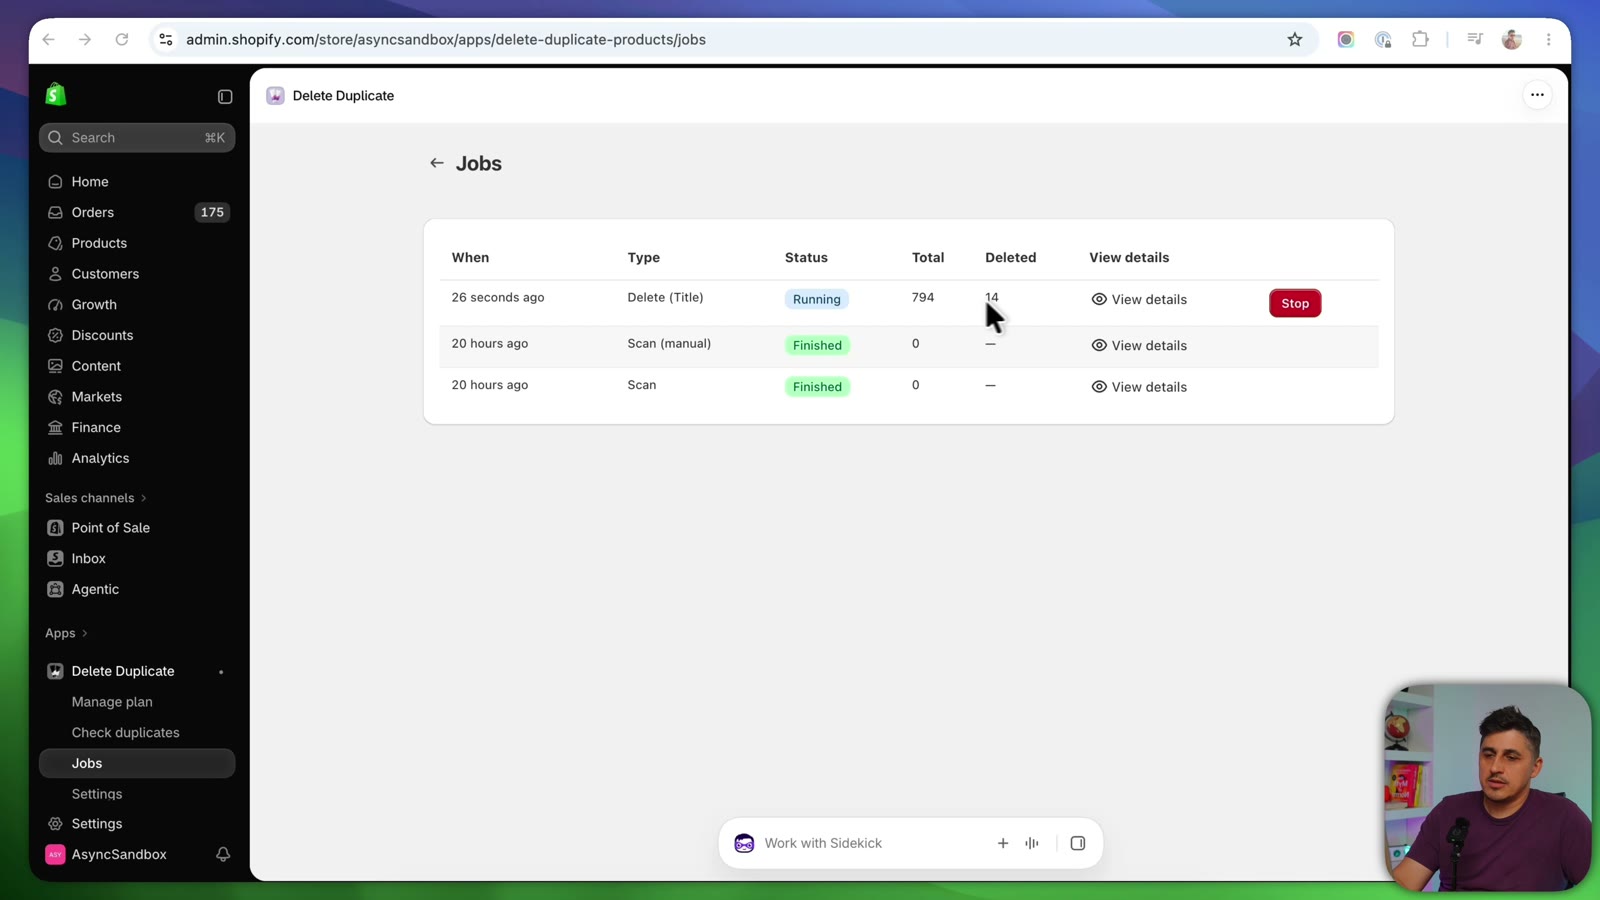Click the AsyncSandbox notification bell
1600x900 pixels.
(x=223, y=854)
